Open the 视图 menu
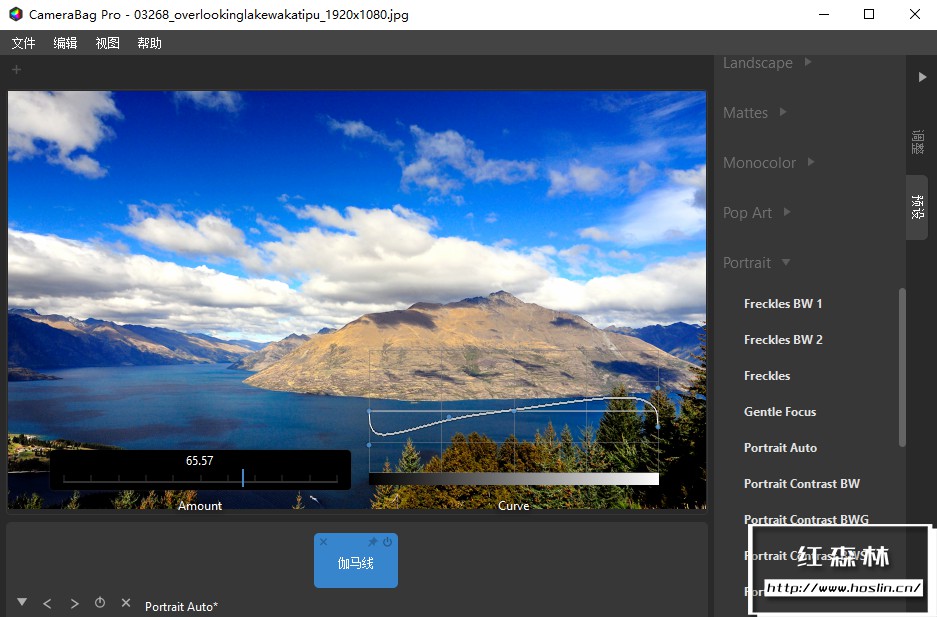937x617 pixels. click(x=108, y=43)
